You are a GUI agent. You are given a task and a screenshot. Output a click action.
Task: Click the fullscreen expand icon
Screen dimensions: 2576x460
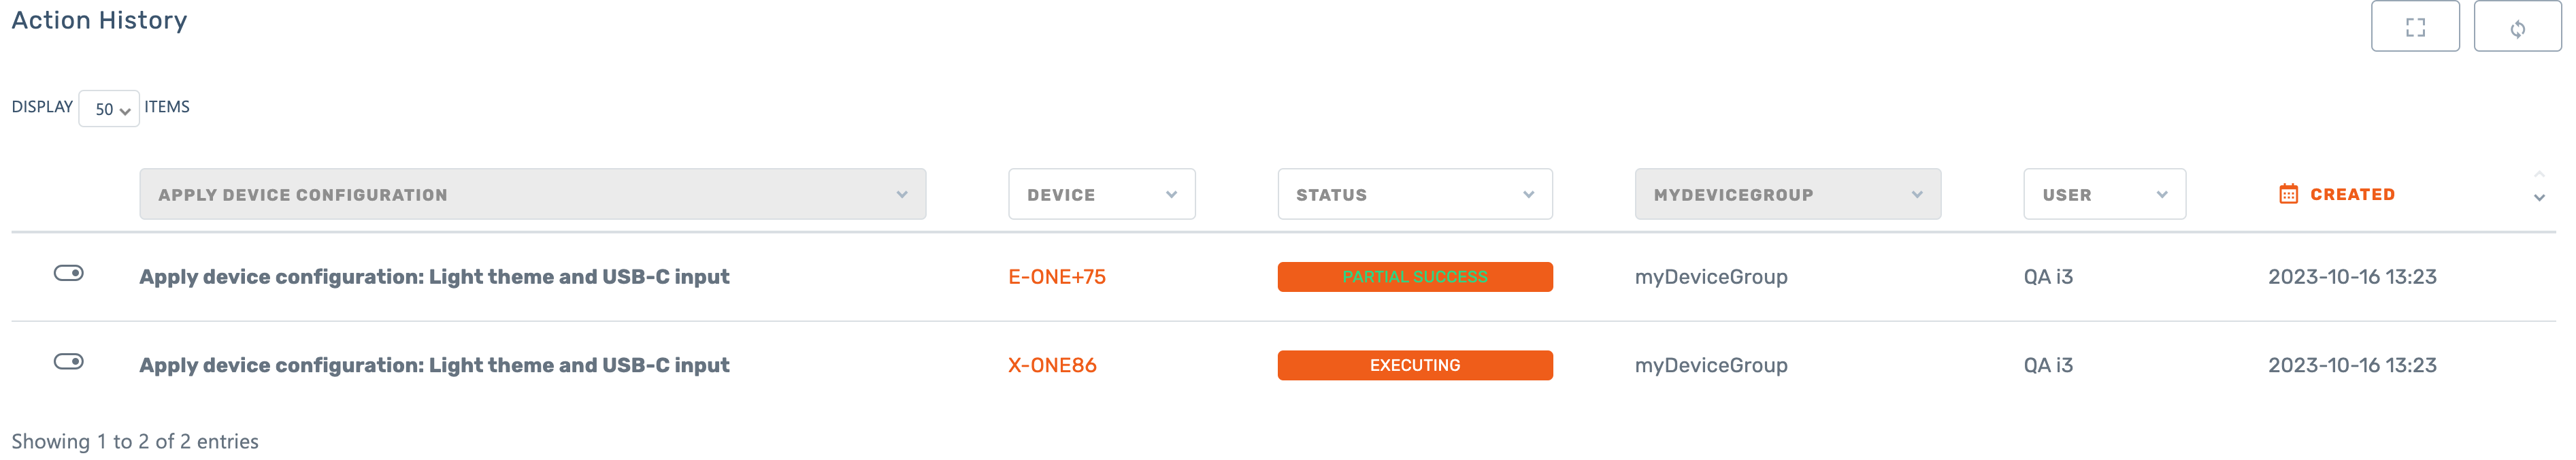[2414, 27]
